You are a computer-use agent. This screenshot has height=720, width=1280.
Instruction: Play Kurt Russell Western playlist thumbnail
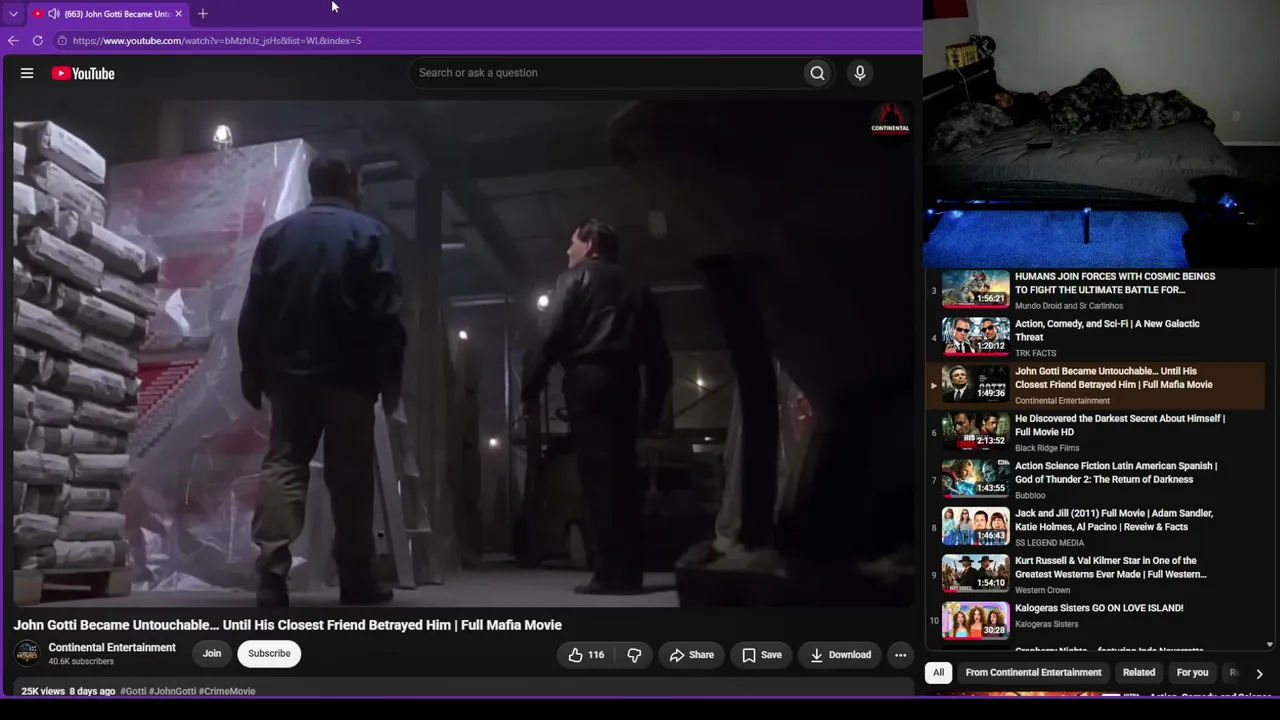pyautogui.click(x=976, y=573)
